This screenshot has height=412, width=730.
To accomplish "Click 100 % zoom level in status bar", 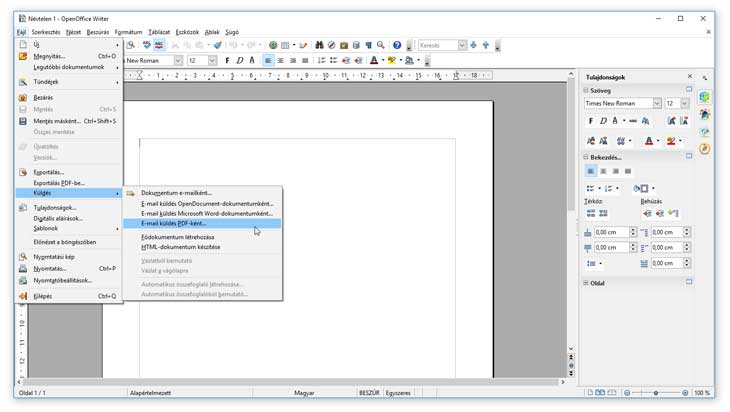I will 702,393.
